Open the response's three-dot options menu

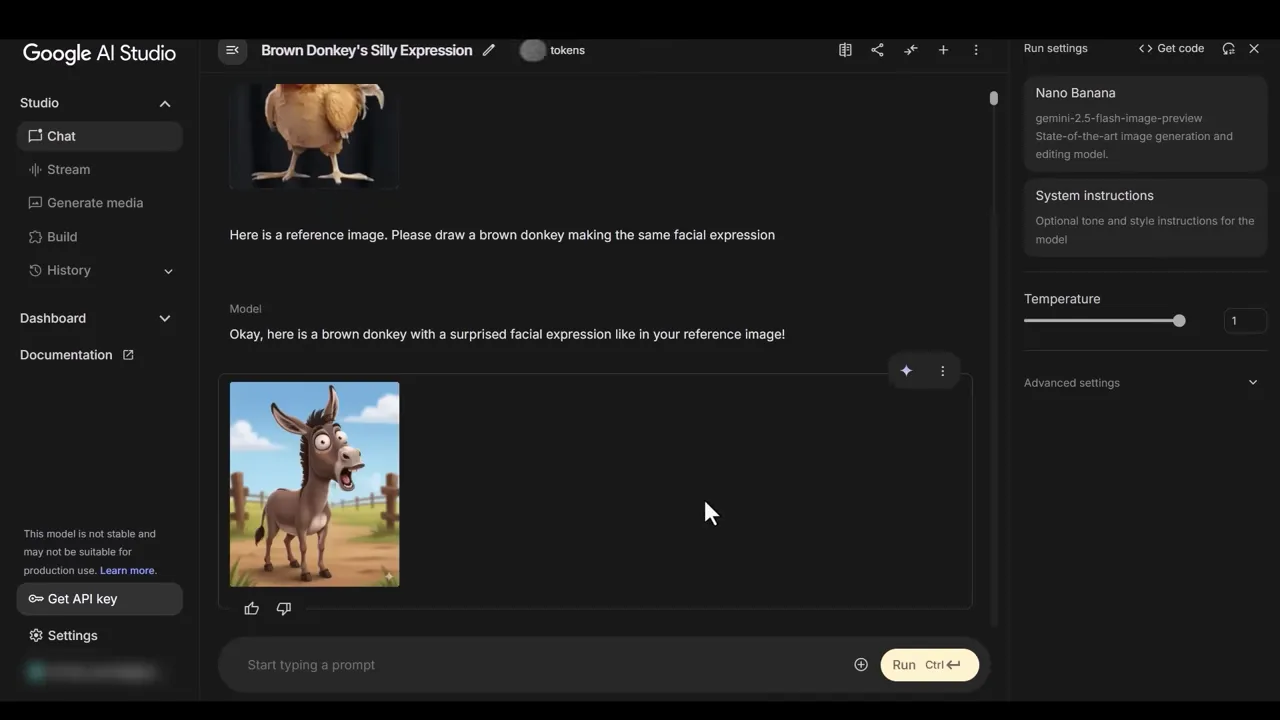point(942,371)
